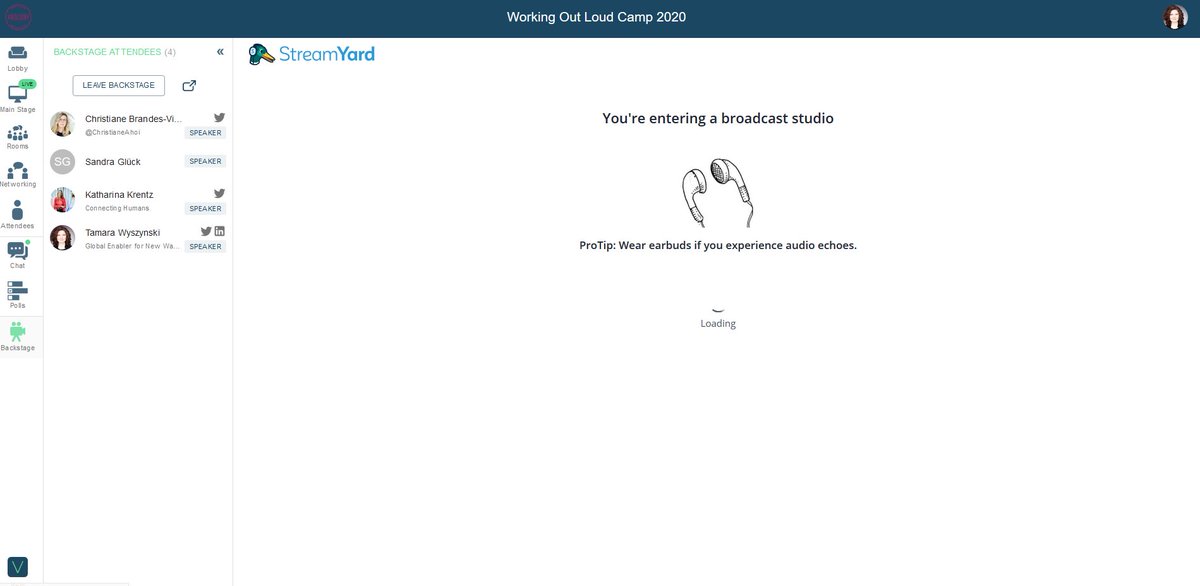Viewport: 1200px width, 586px height.
Task: Open backstage in a new window
Action: pos(189,86)
